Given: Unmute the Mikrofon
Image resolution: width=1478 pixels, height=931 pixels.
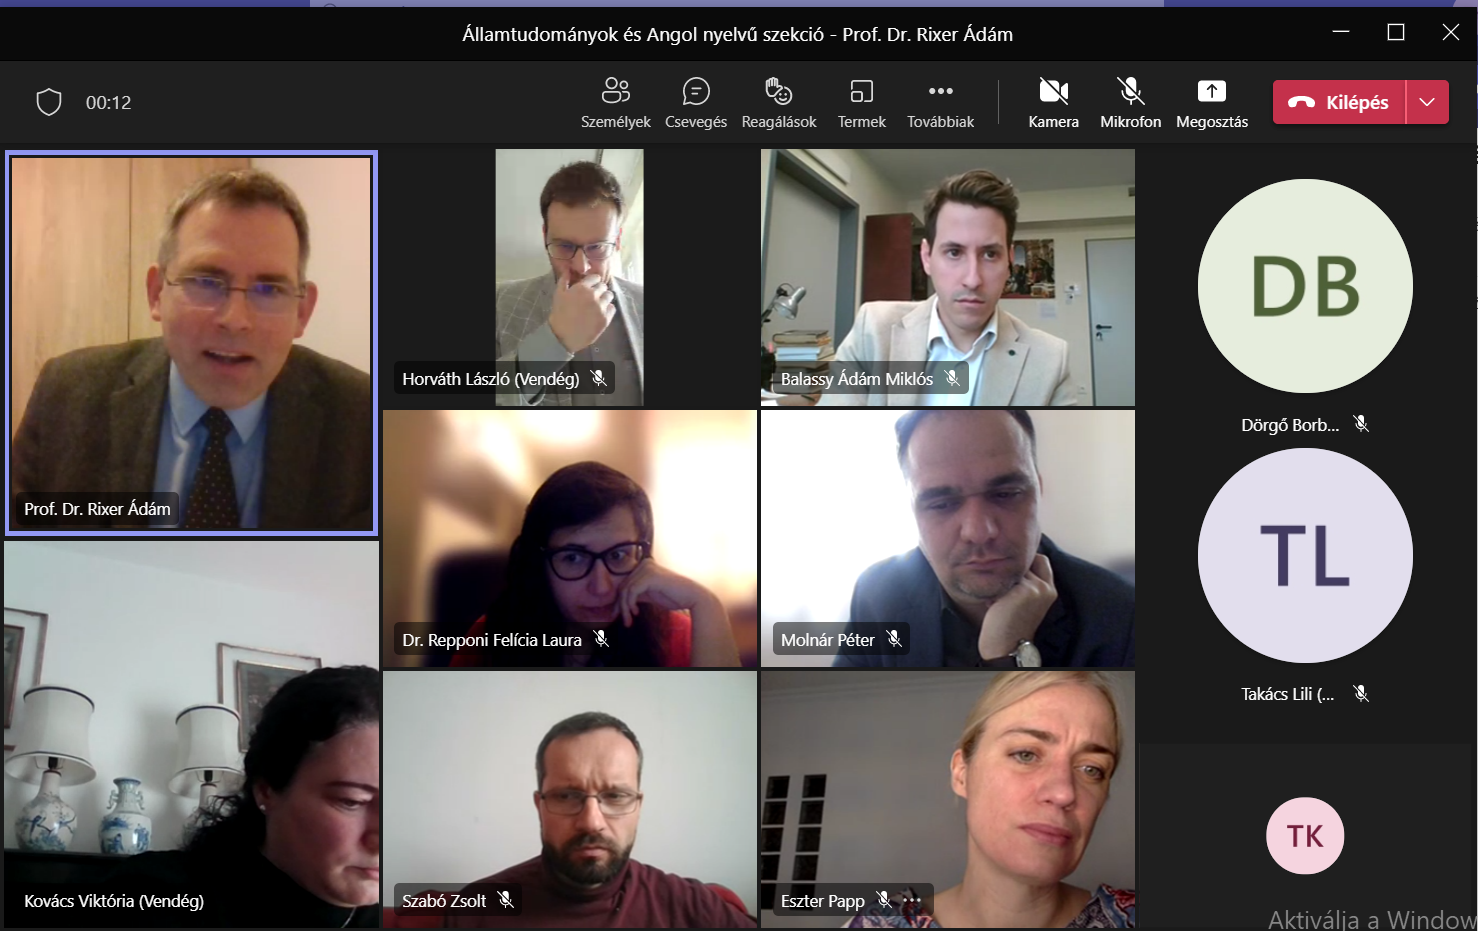Looking at the screenshot, I should click(1131, 103).
